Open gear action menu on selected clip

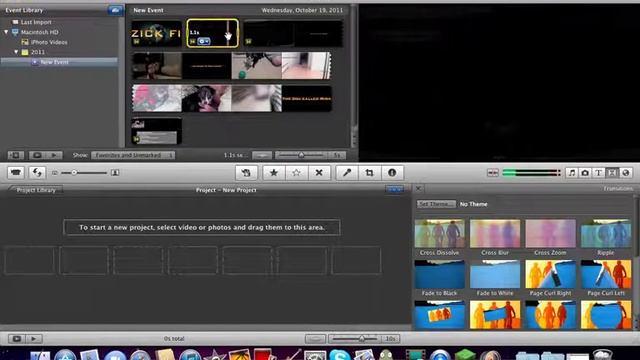[204, 42]
